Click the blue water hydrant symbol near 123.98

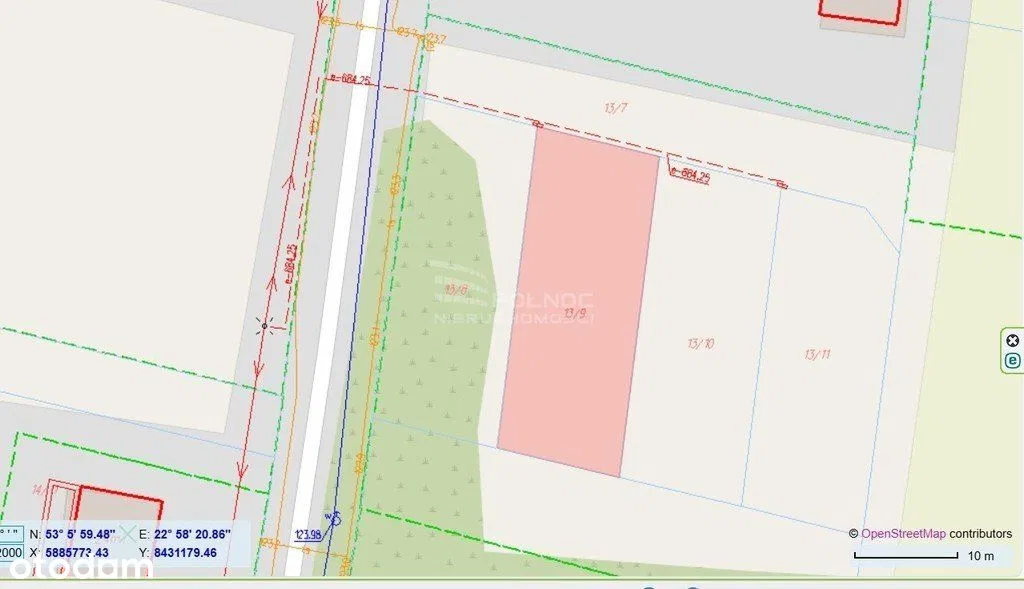pos(334,518)
